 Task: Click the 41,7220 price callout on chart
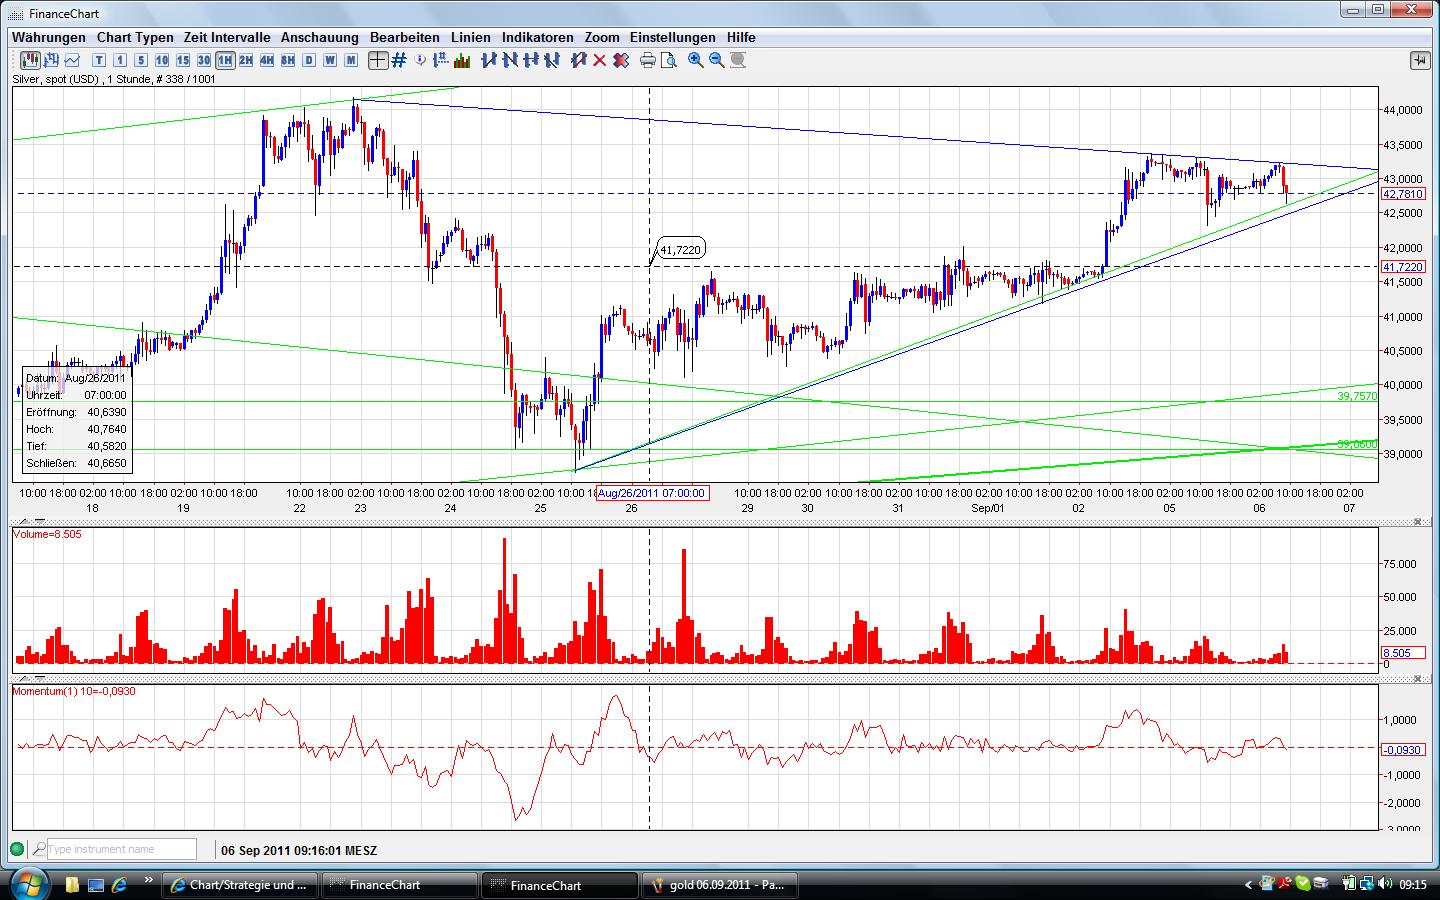pyautogui.click(x=680, y=249)
